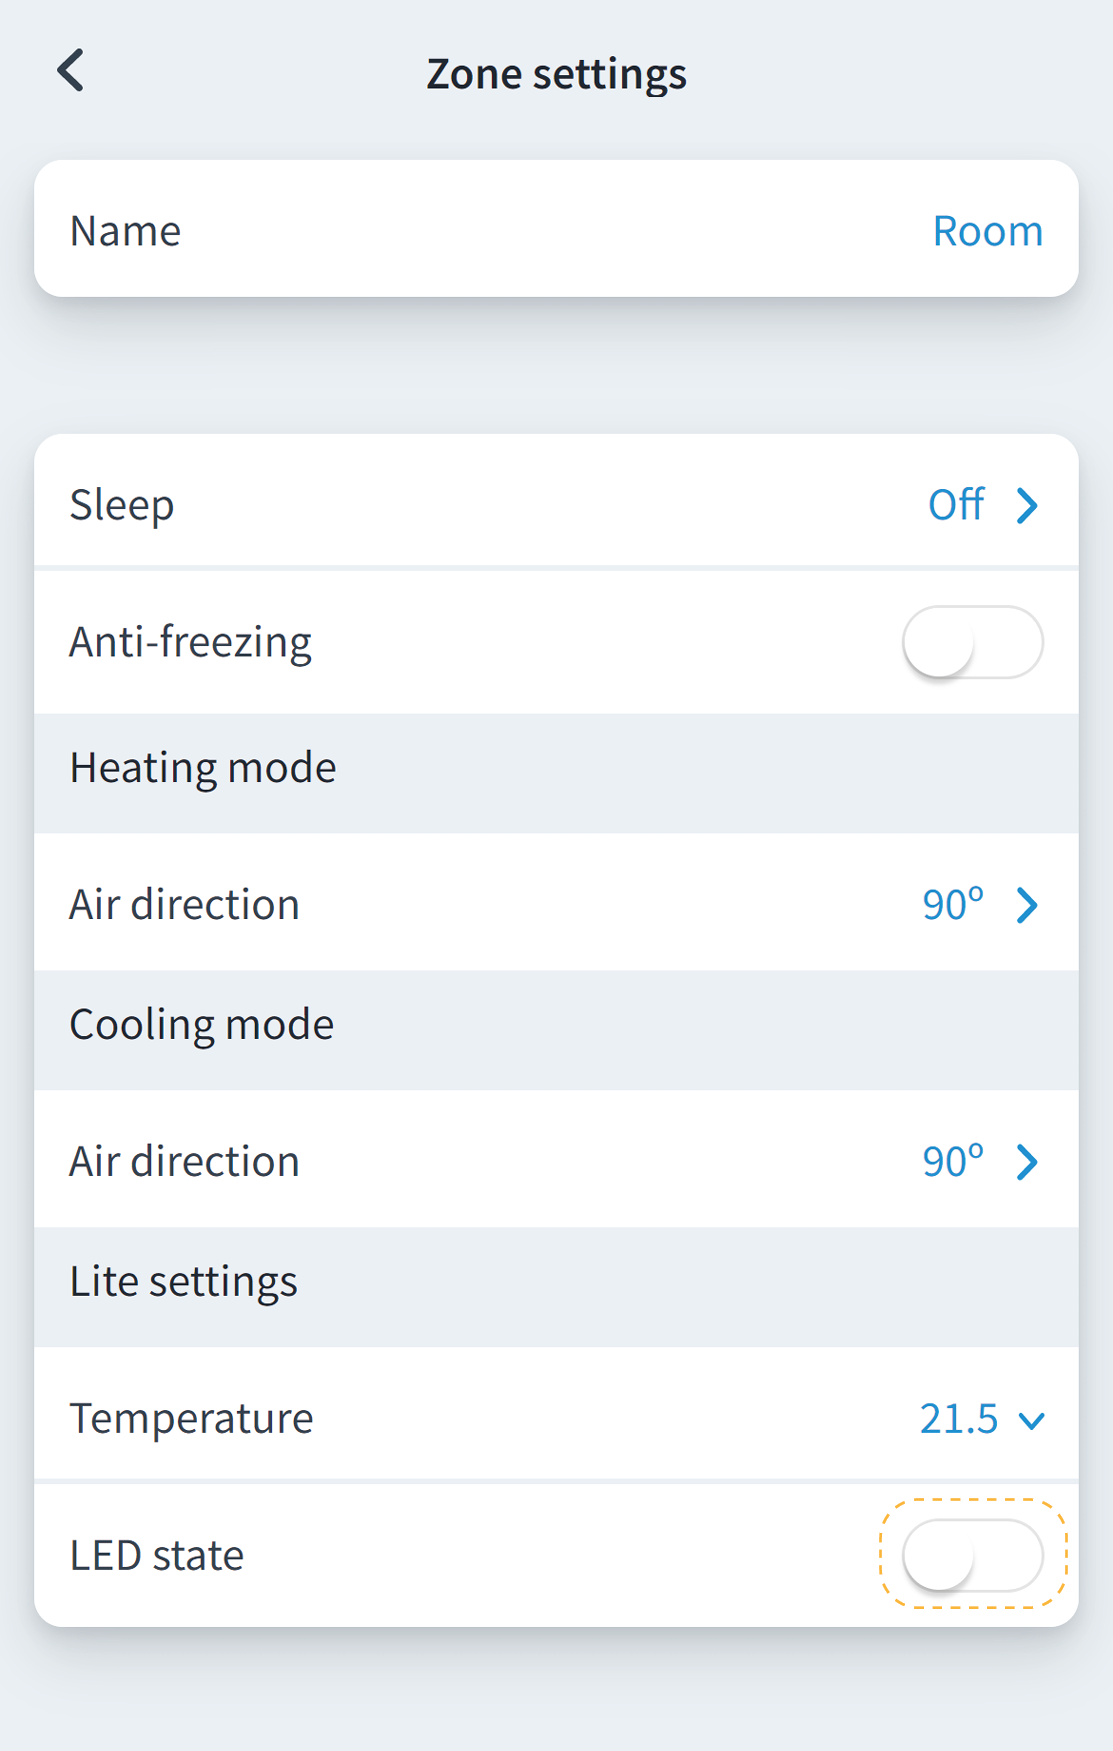Select the Air direction label under Cooling mode
Viewport: 1113px width, 1751px height.
[x=185, y=1162]
